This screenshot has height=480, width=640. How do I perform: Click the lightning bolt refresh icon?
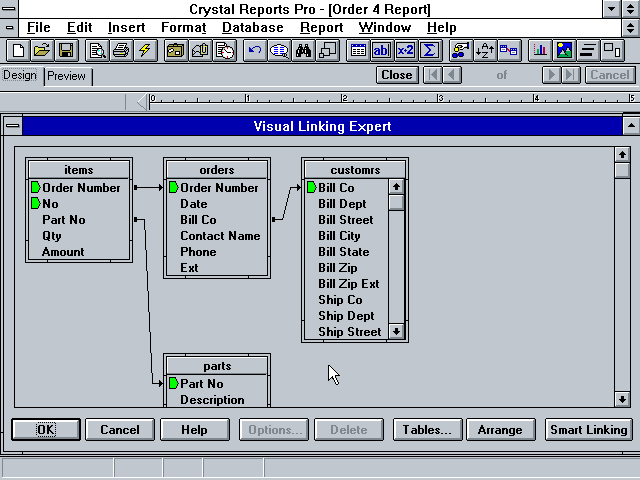tap(145, 51)
